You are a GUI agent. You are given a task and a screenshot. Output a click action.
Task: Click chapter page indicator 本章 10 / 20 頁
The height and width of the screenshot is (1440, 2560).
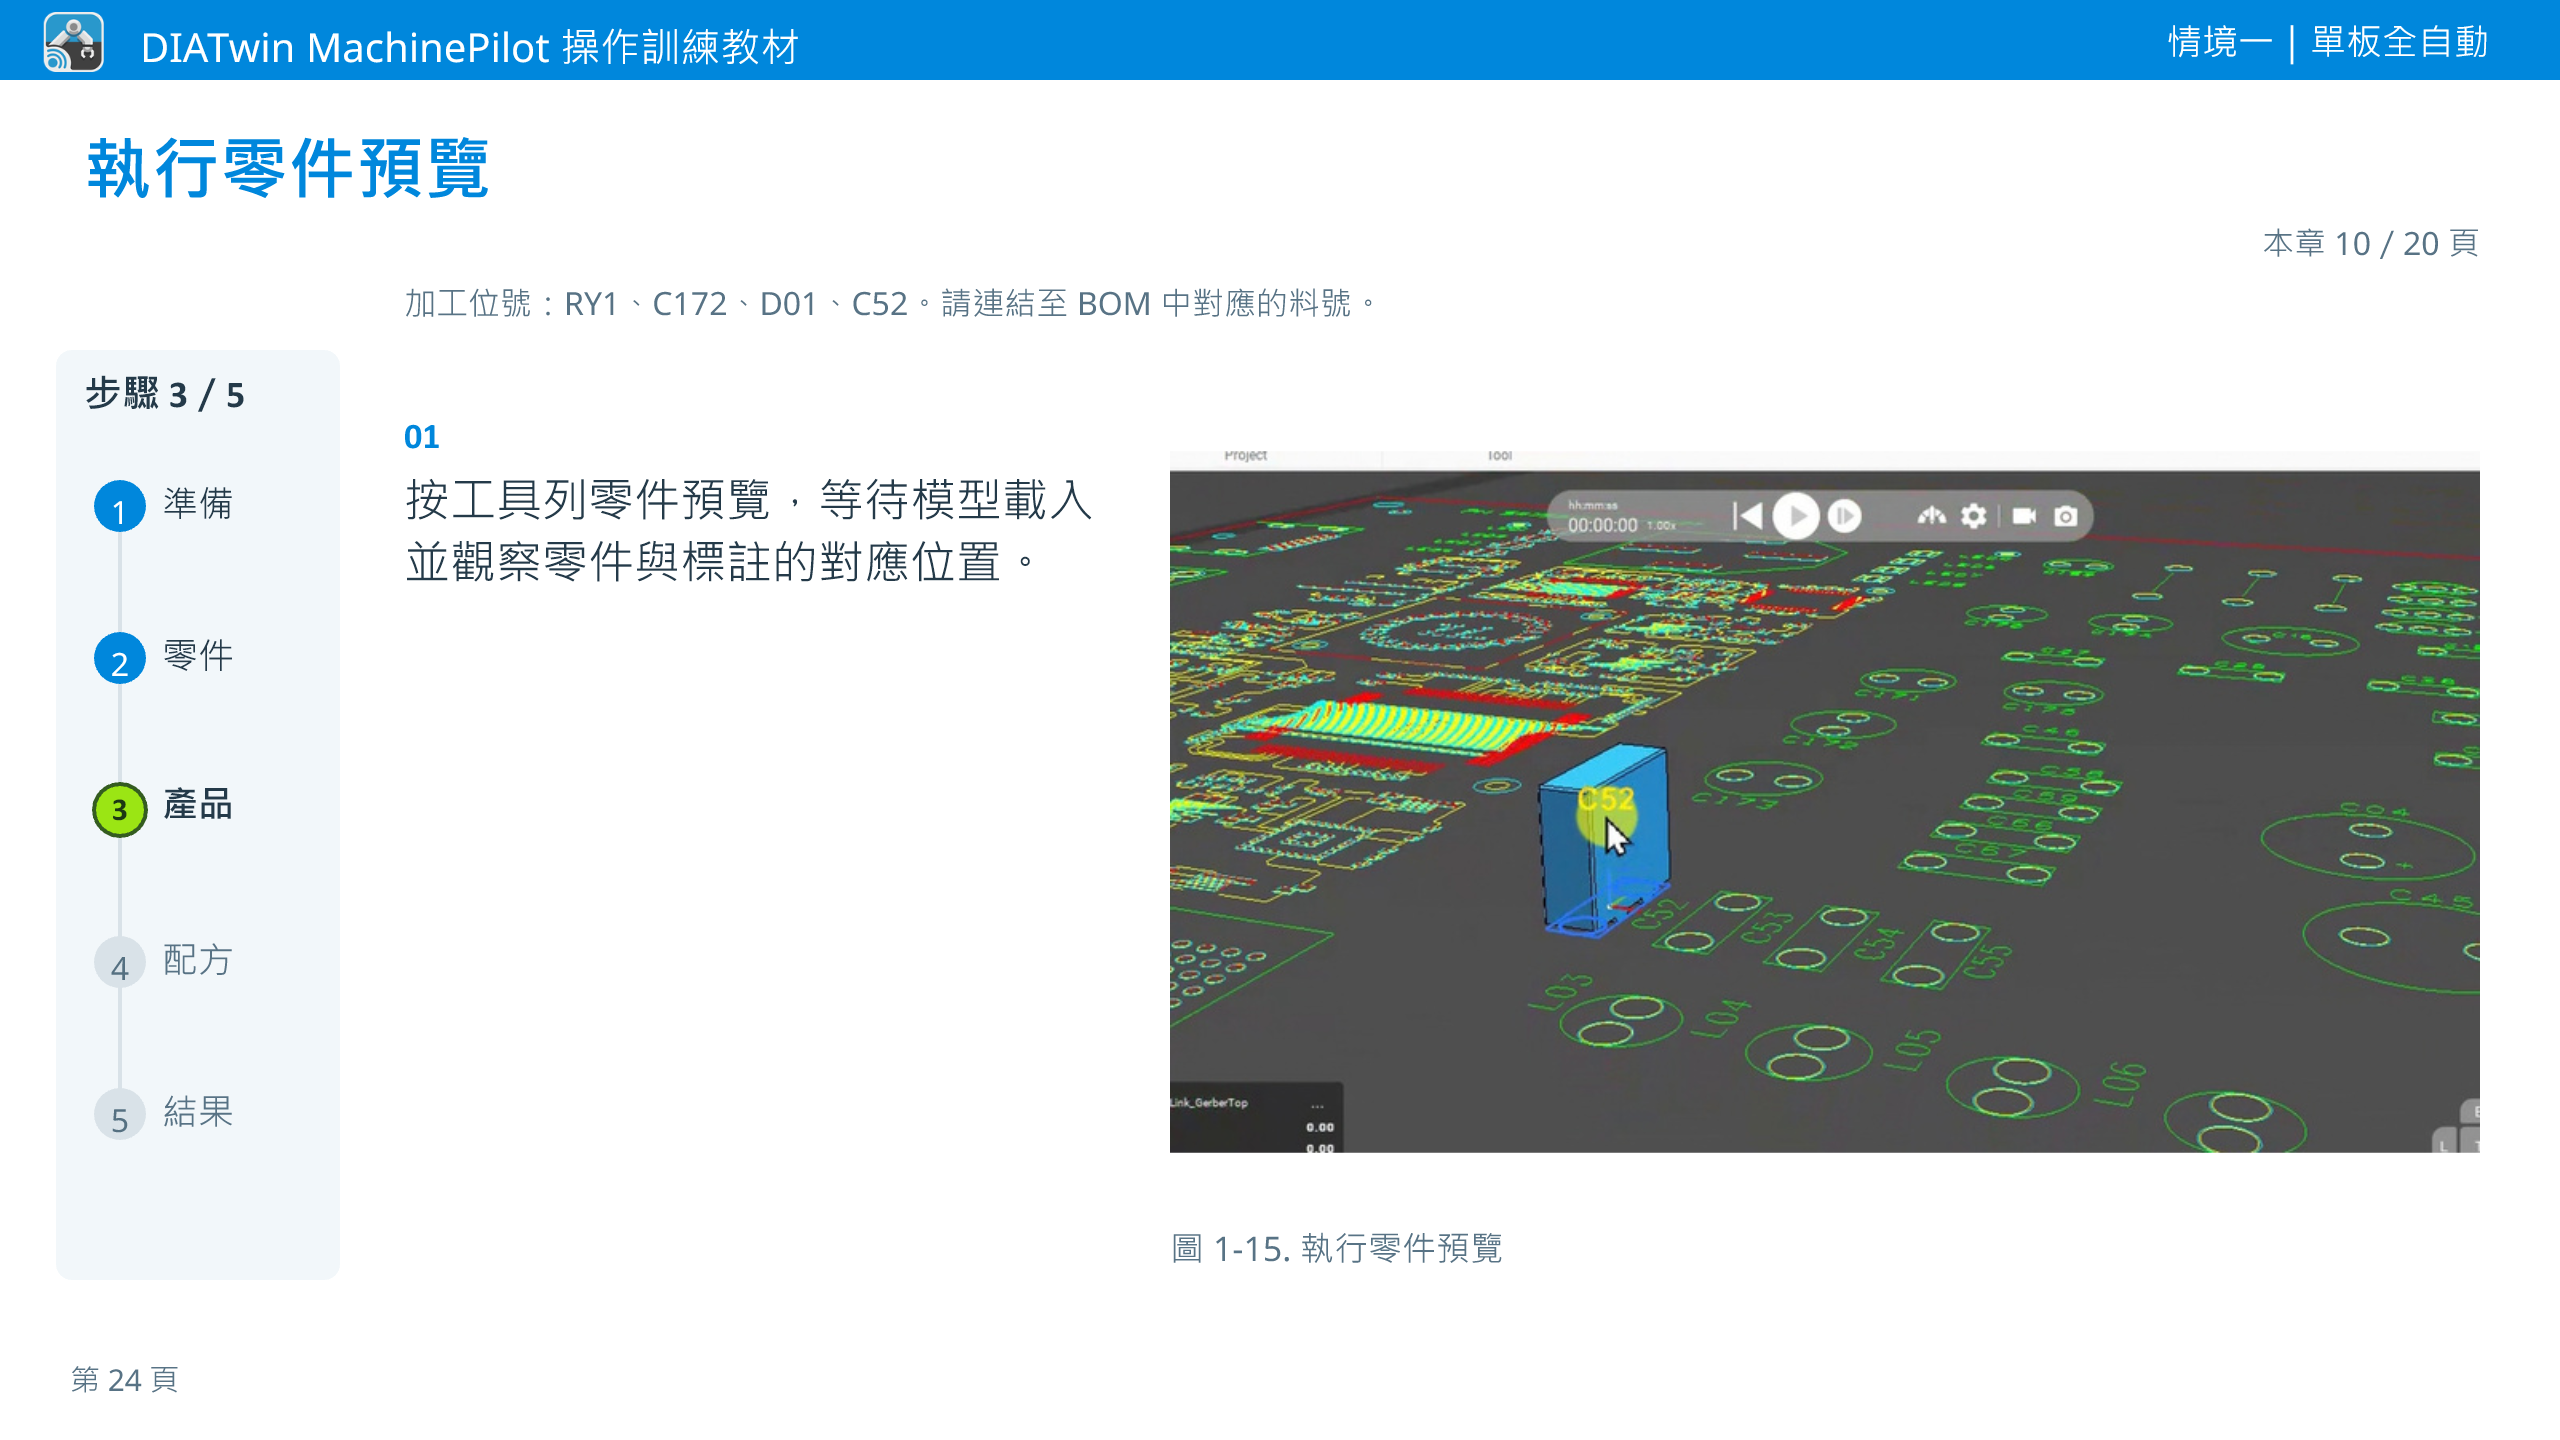(x=2370, y=243)
